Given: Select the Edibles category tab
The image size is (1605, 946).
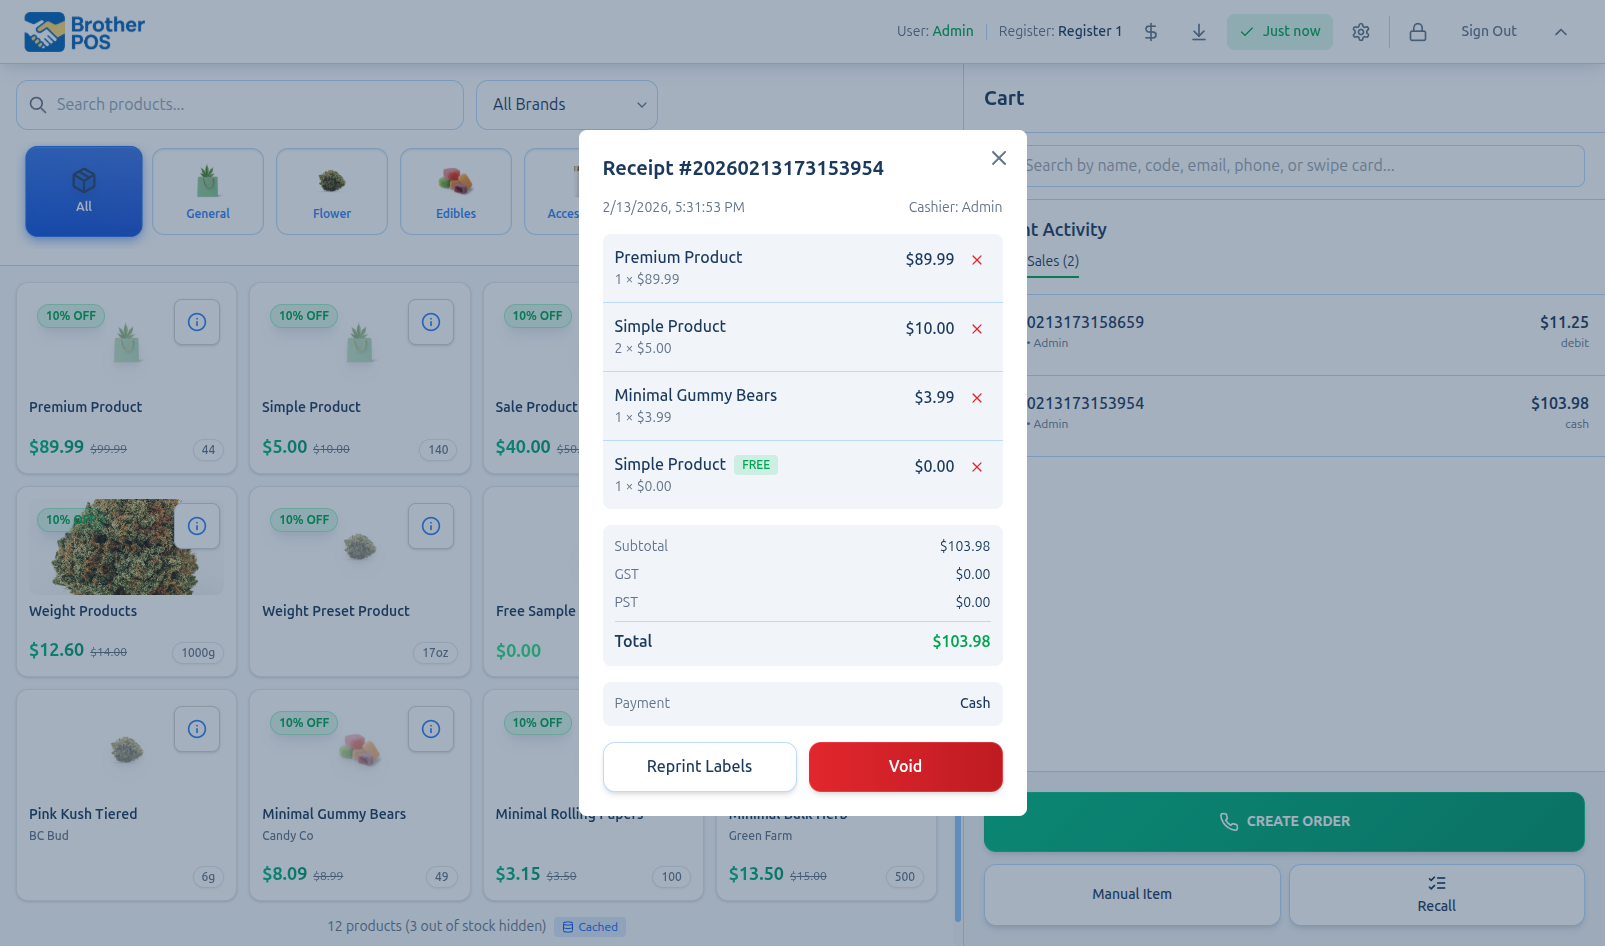Looking at the screenshot, I should 456,192.
